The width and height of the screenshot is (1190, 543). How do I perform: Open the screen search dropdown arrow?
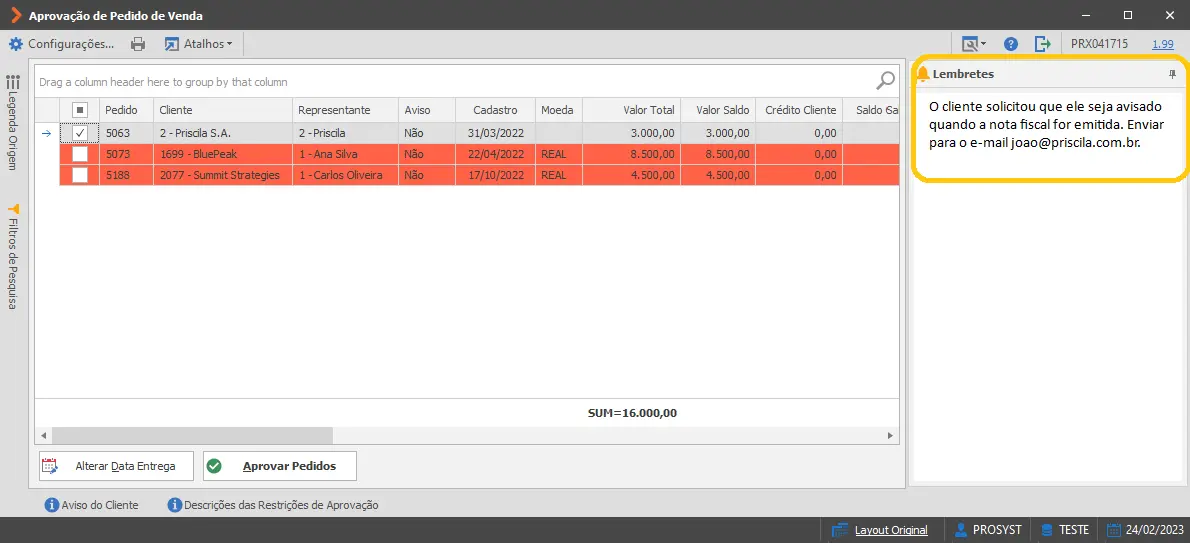tap(984, 44)
